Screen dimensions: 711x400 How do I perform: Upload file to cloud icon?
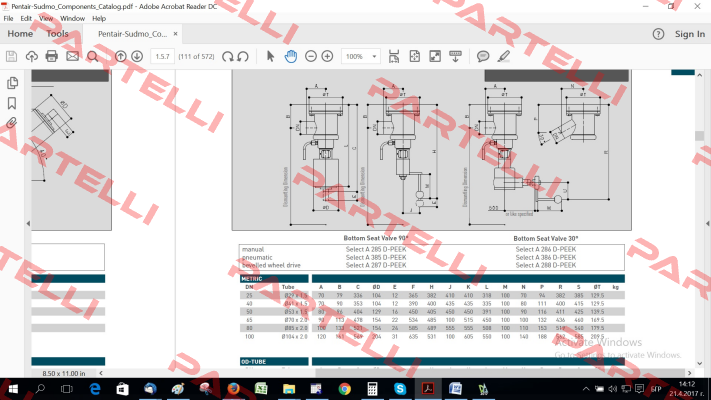31,56
